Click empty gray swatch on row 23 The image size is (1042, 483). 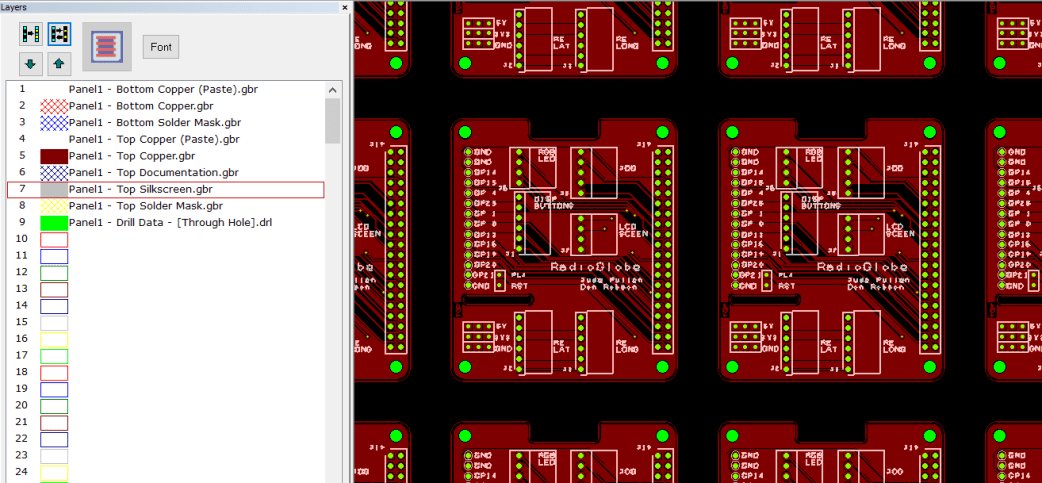pyautogui.click(x=54, y=456)
